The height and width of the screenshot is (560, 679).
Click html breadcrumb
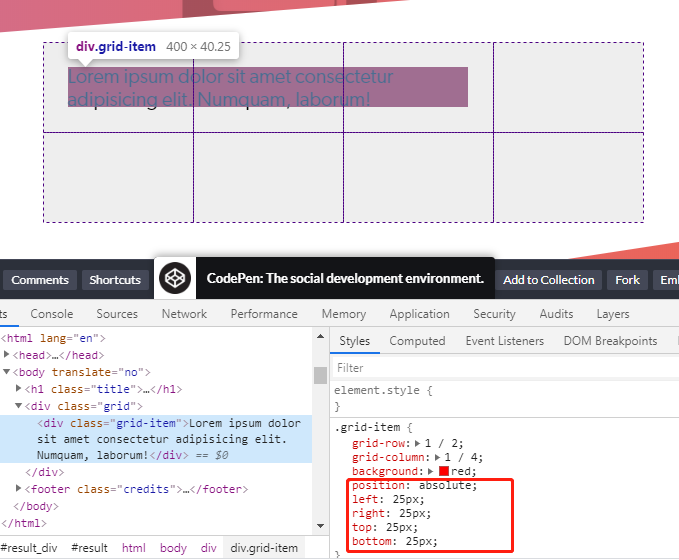(133, 548)
